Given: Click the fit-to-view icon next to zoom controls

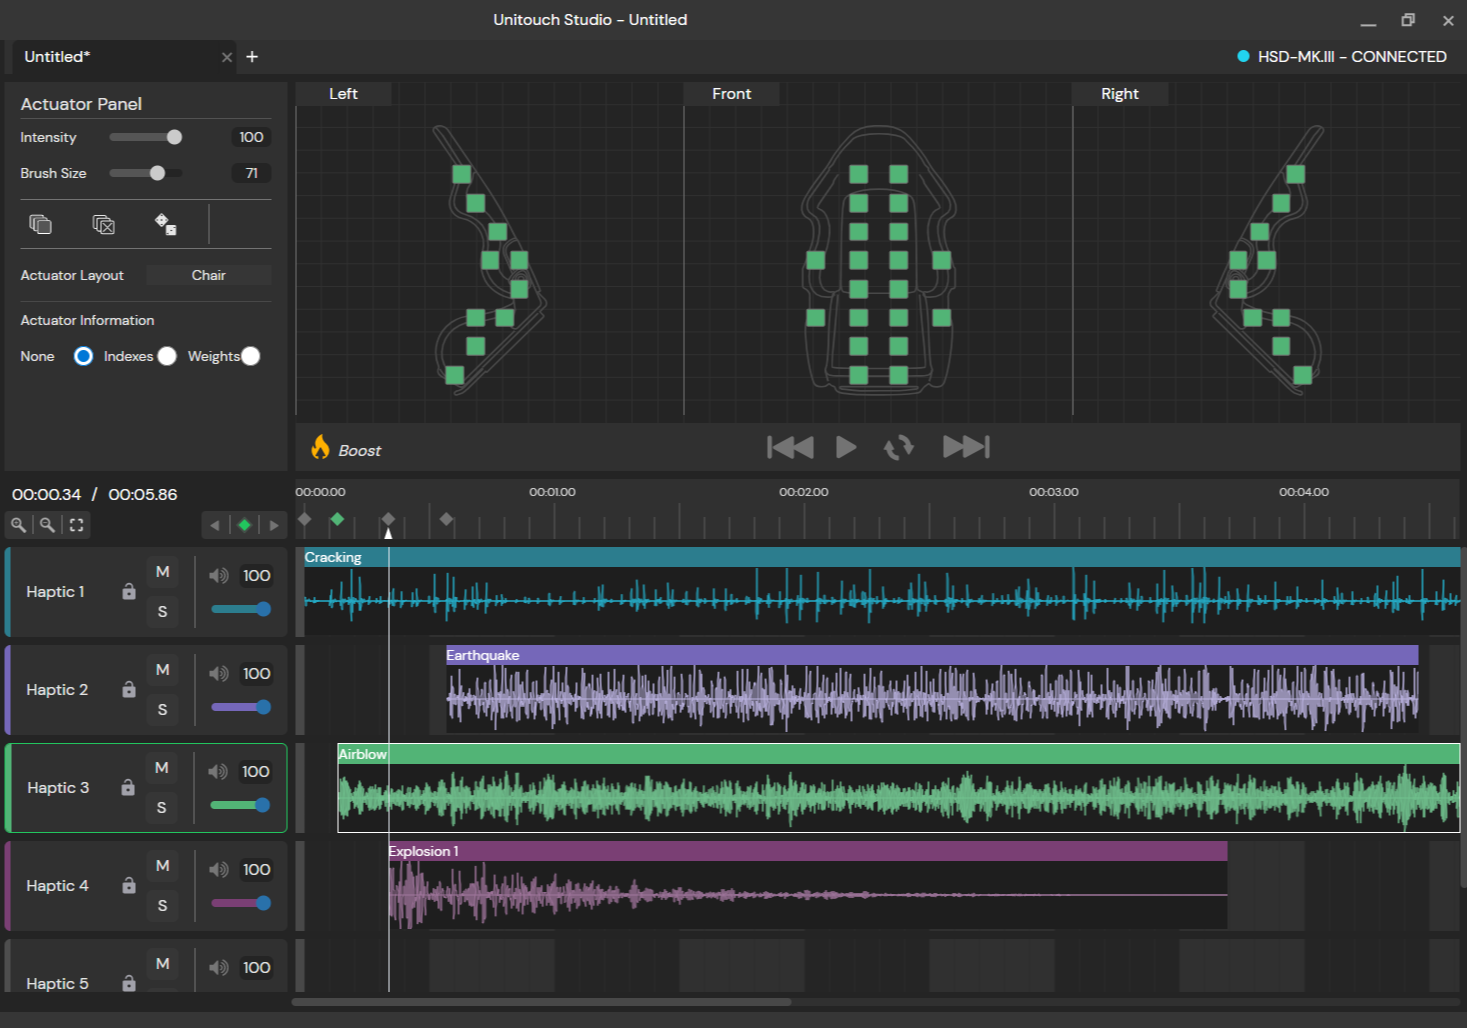Looking at the screenshot, I should click(76, 525).
